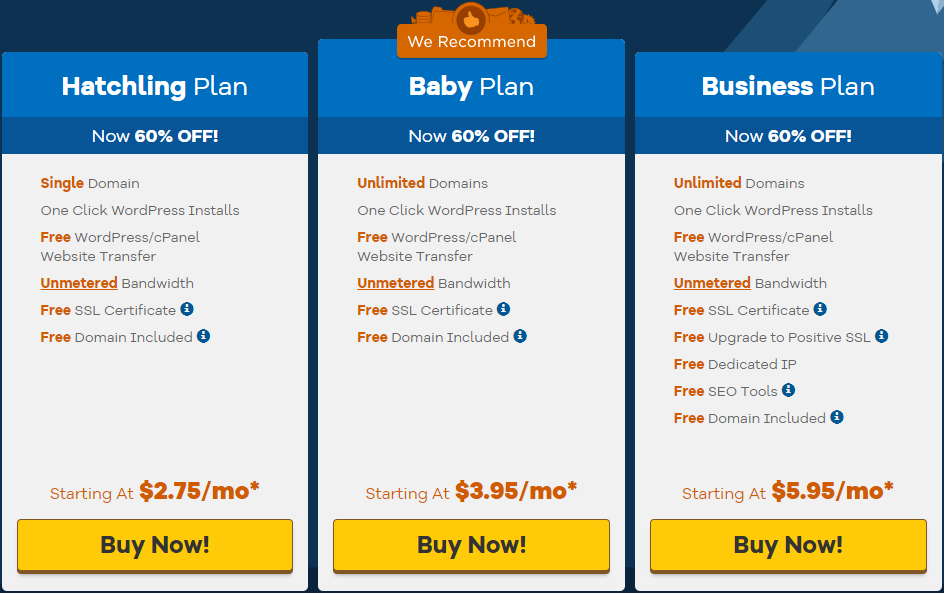This screenshot has height=593, width=944.
Task: Click the info icon by Baby plan's SSL Certificate
Action: click(x=503, y=309)
